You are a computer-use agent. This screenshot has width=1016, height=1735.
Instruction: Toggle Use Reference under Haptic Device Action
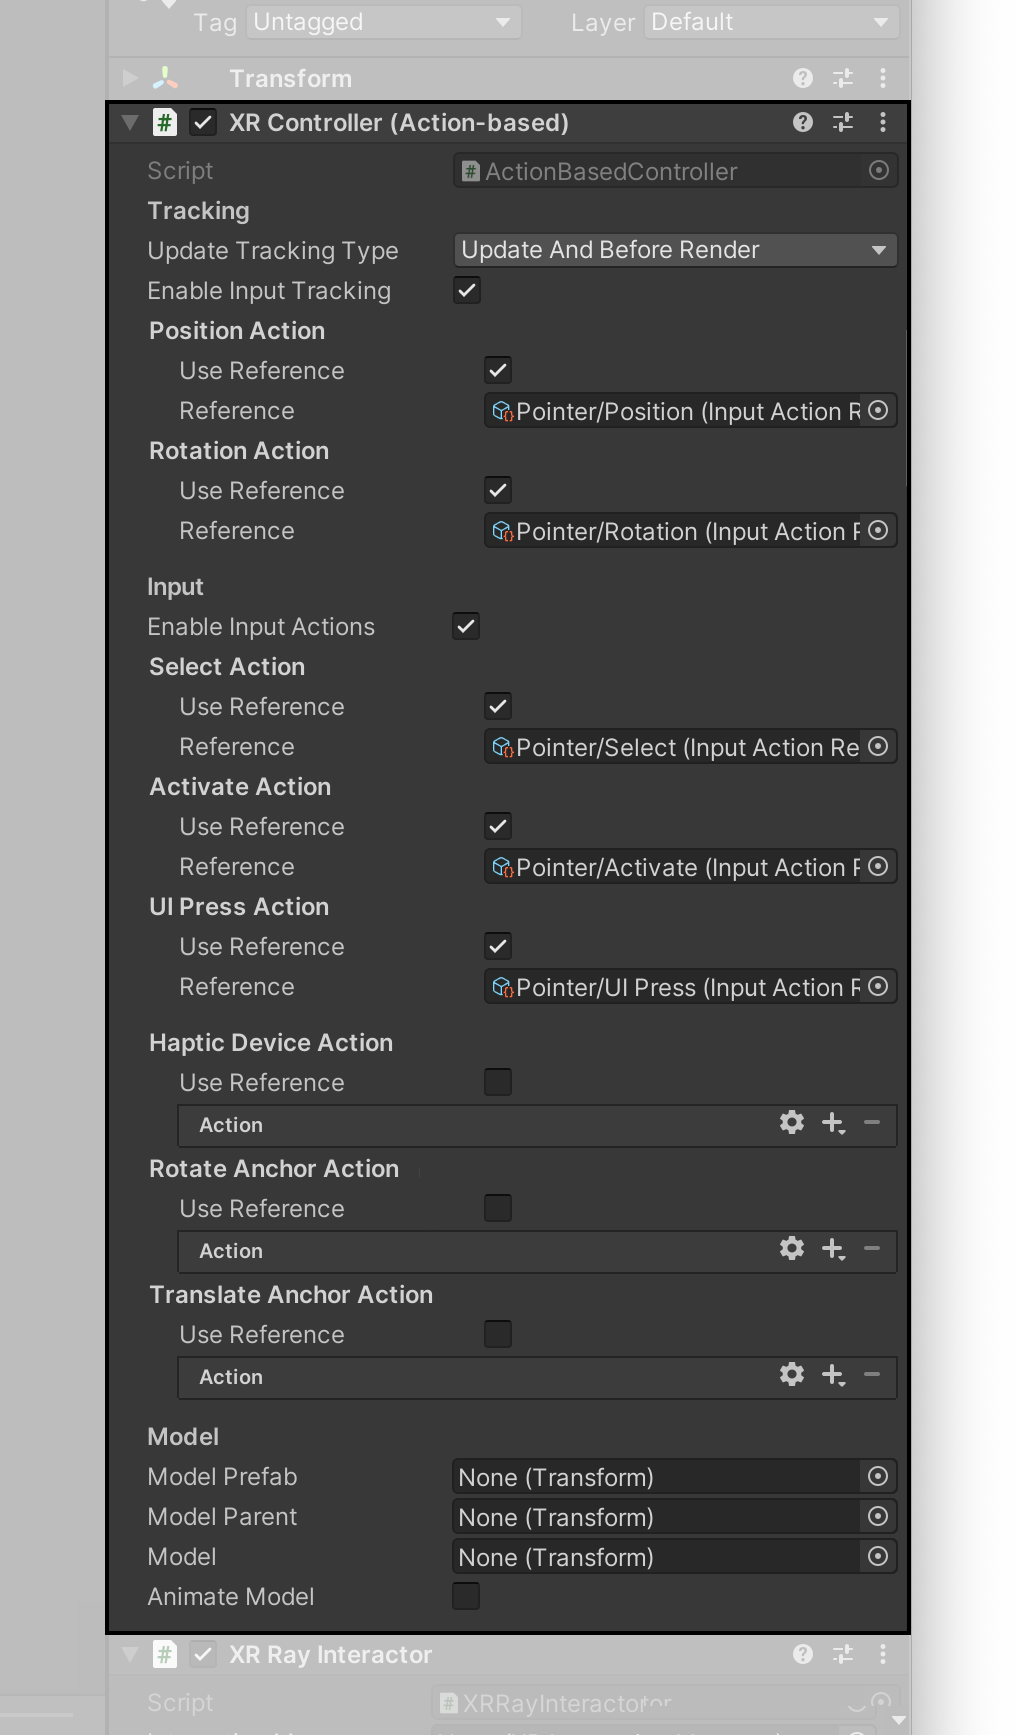click(498, 1083)
